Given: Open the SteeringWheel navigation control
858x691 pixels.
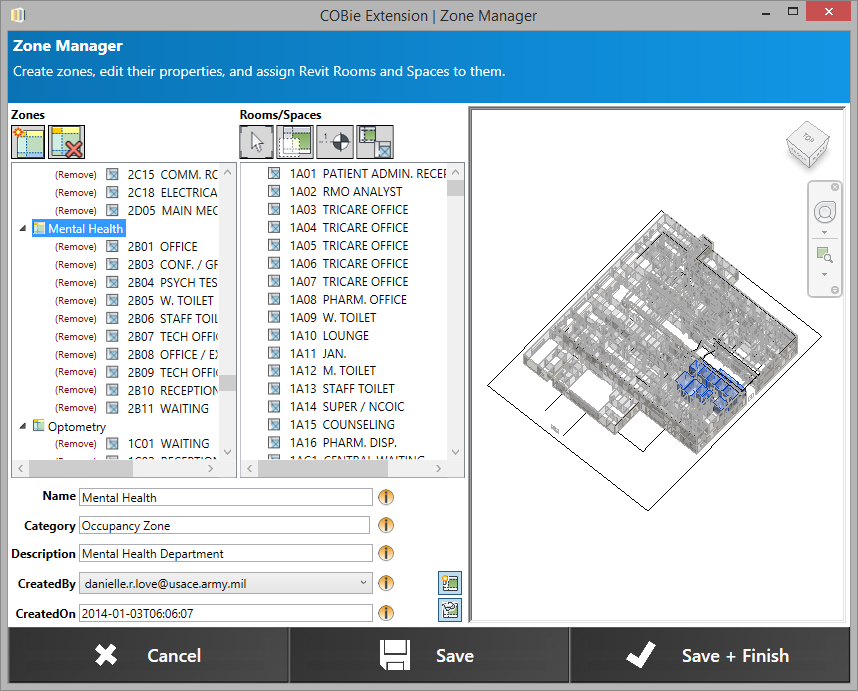Looking at the screenshot, I should pyautogui.click(x=825, y=213).
